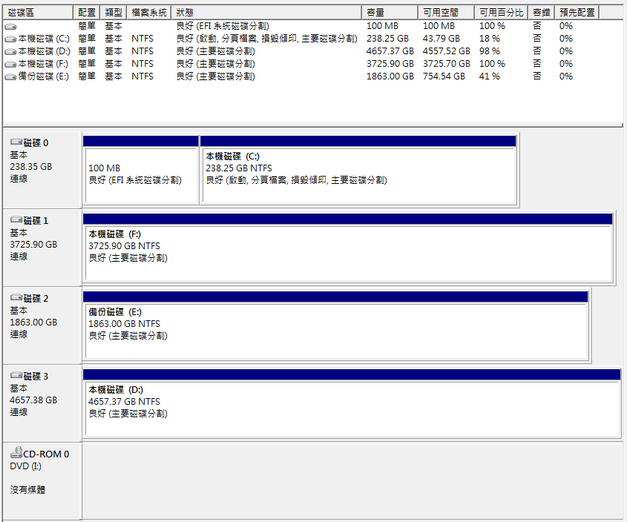Click drive icon beside 本機磁碟 (C:) row

coord(10,39)
